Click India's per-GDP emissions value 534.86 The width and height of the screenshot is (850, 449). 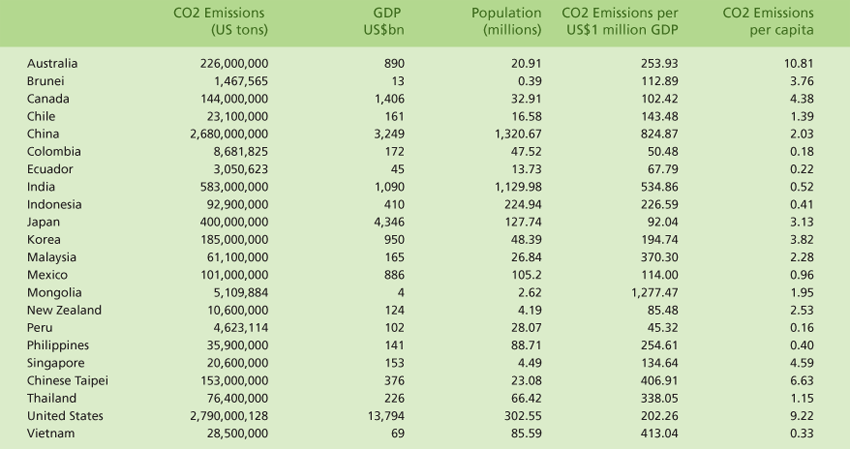coord(659,187)
